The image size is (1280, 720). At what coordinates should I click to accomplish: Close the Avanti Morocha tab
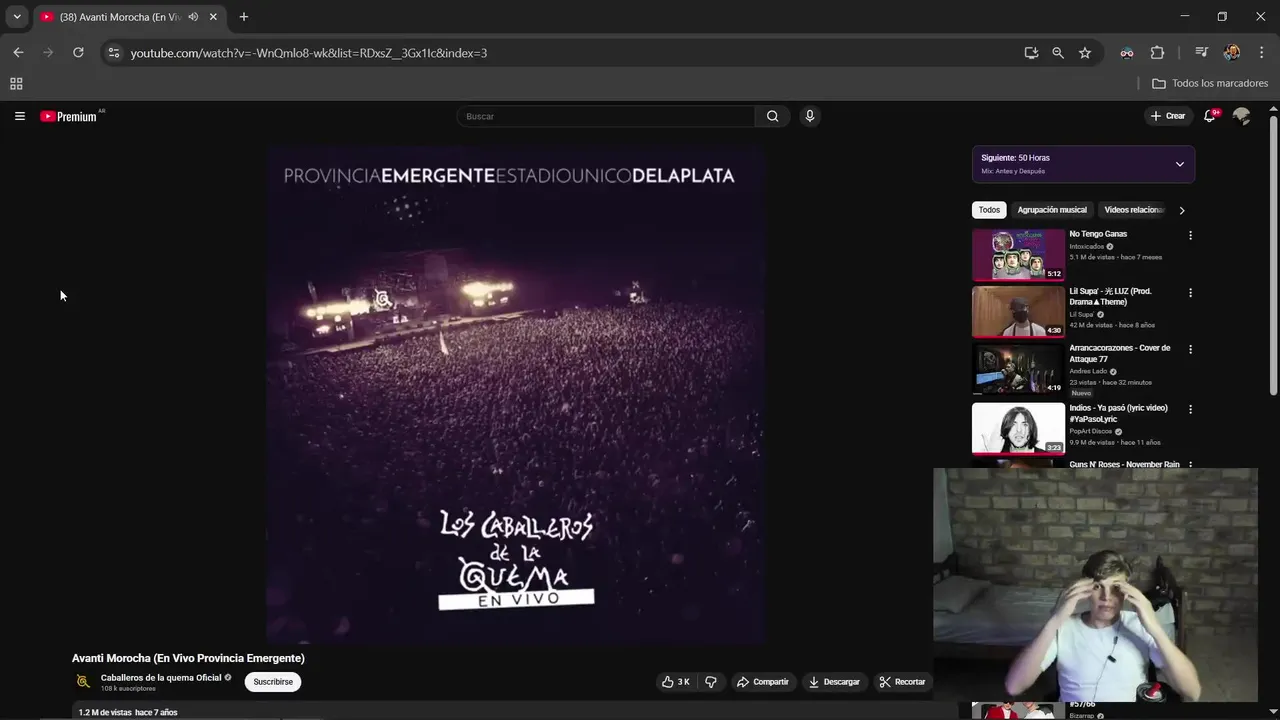coord(213,17)
